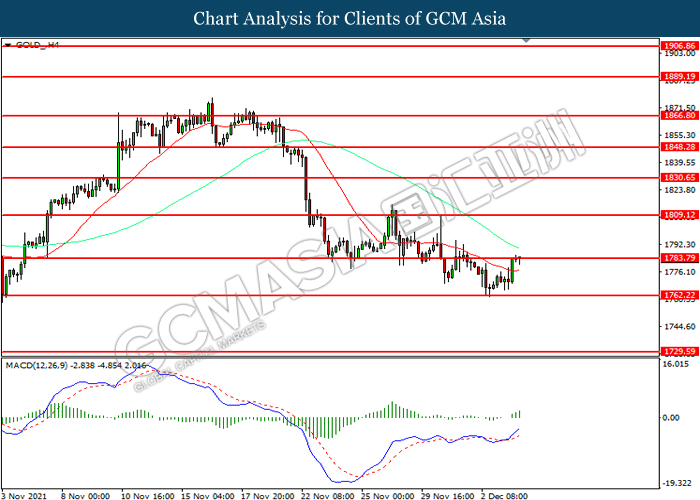Select the 1906.86 red price label
Image resolution: width=700 pixels, height=500 pixels.
pos(679,46)
